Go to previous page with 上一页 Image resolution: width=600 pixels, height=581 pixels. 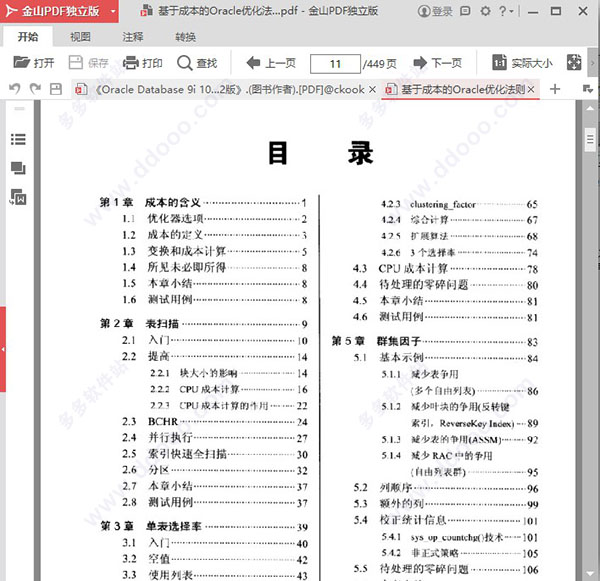[271, 63]
